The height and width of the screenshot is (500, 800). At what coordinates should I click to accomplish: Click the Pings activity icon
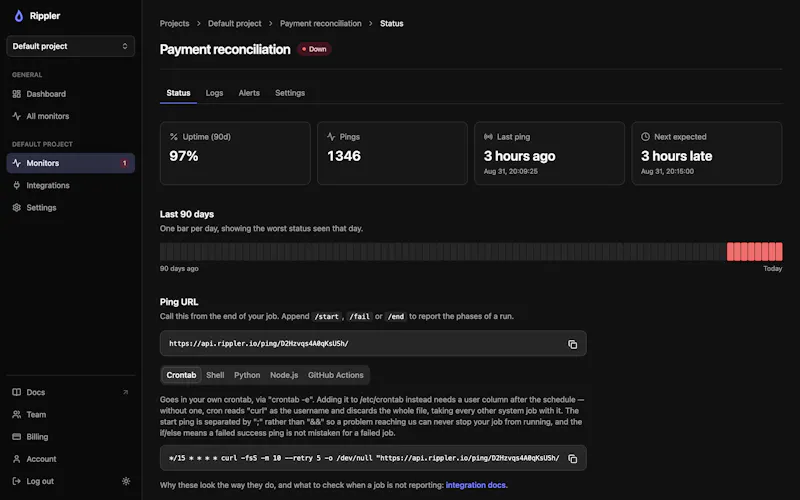click(331, 137)
